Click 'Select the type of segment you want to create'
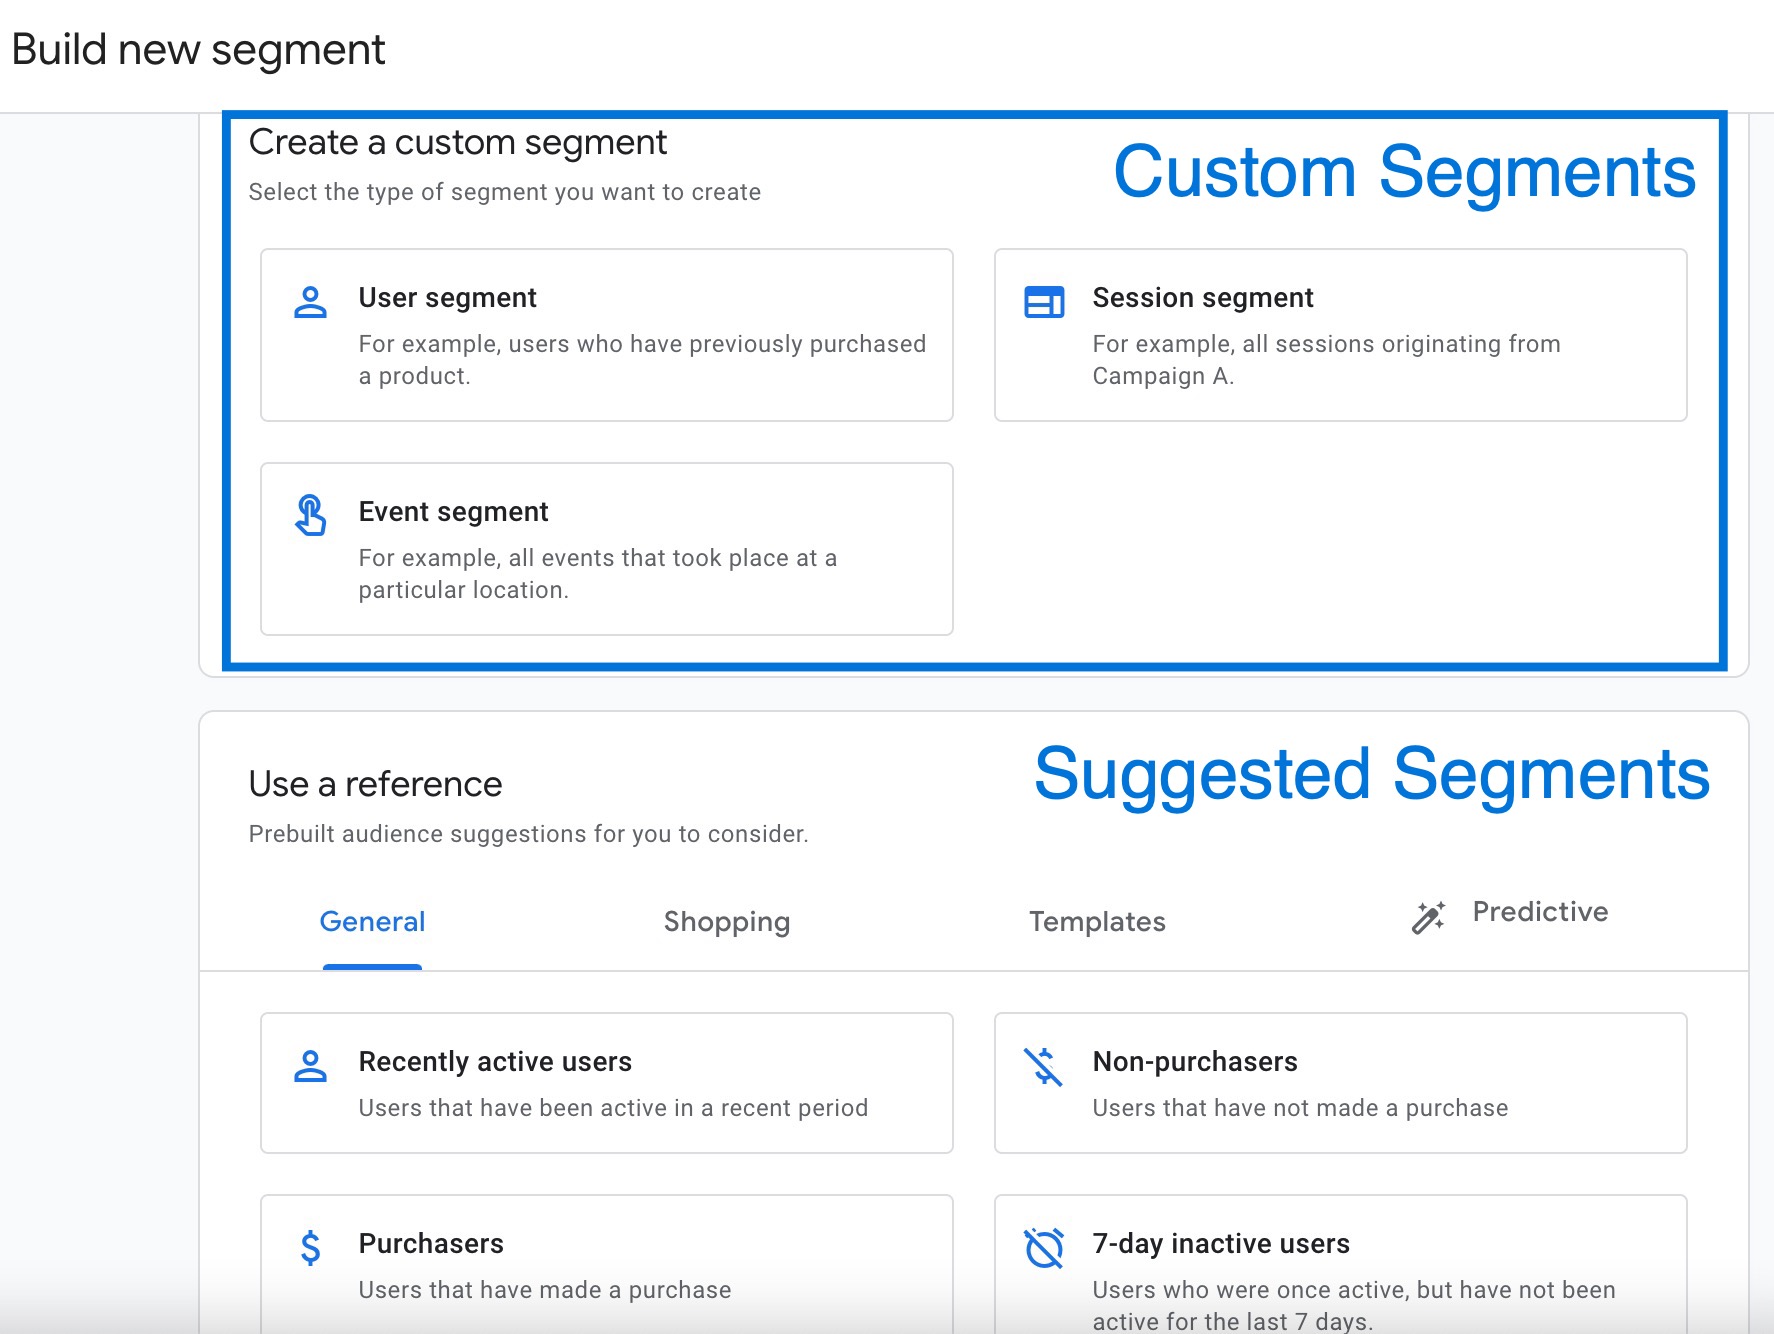The height and width of the screenshot is (1334, 1774). click(x=504, y=192)
